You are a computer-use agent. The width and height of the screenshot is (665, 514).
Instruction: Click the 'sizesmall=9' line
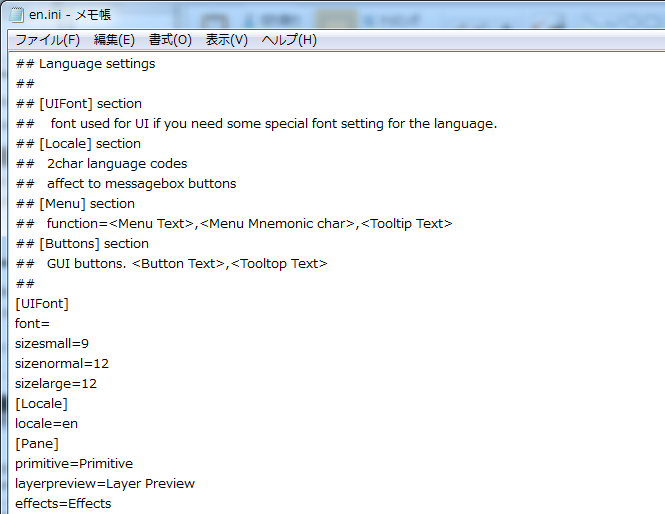(x=52, y=344)
